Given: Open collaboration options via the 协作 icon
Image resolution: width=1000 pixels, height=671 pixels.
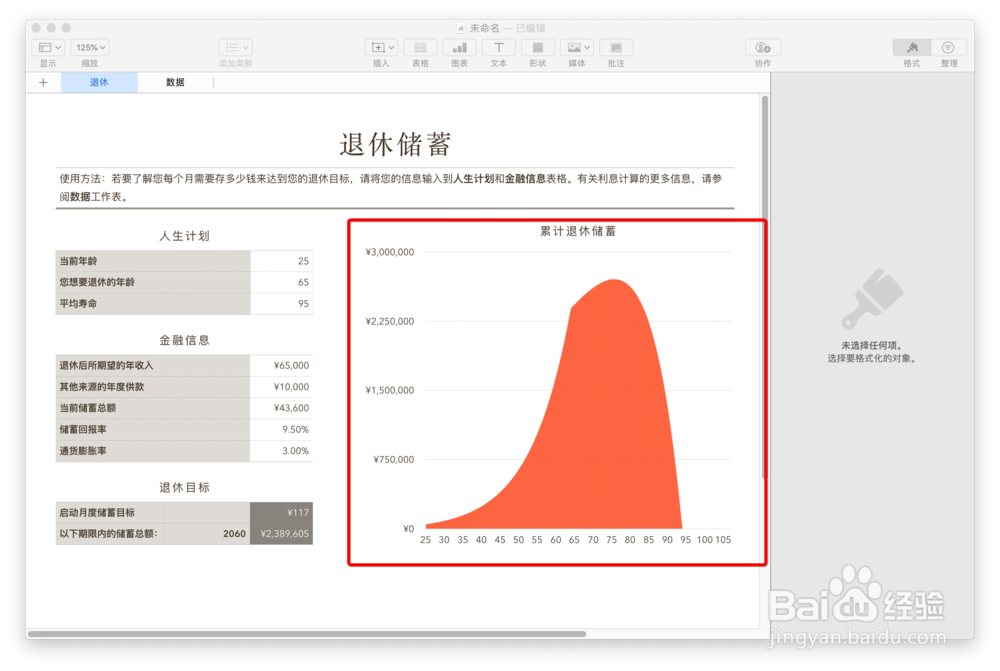Looking at the screenshot, I should tap(762, 47).
